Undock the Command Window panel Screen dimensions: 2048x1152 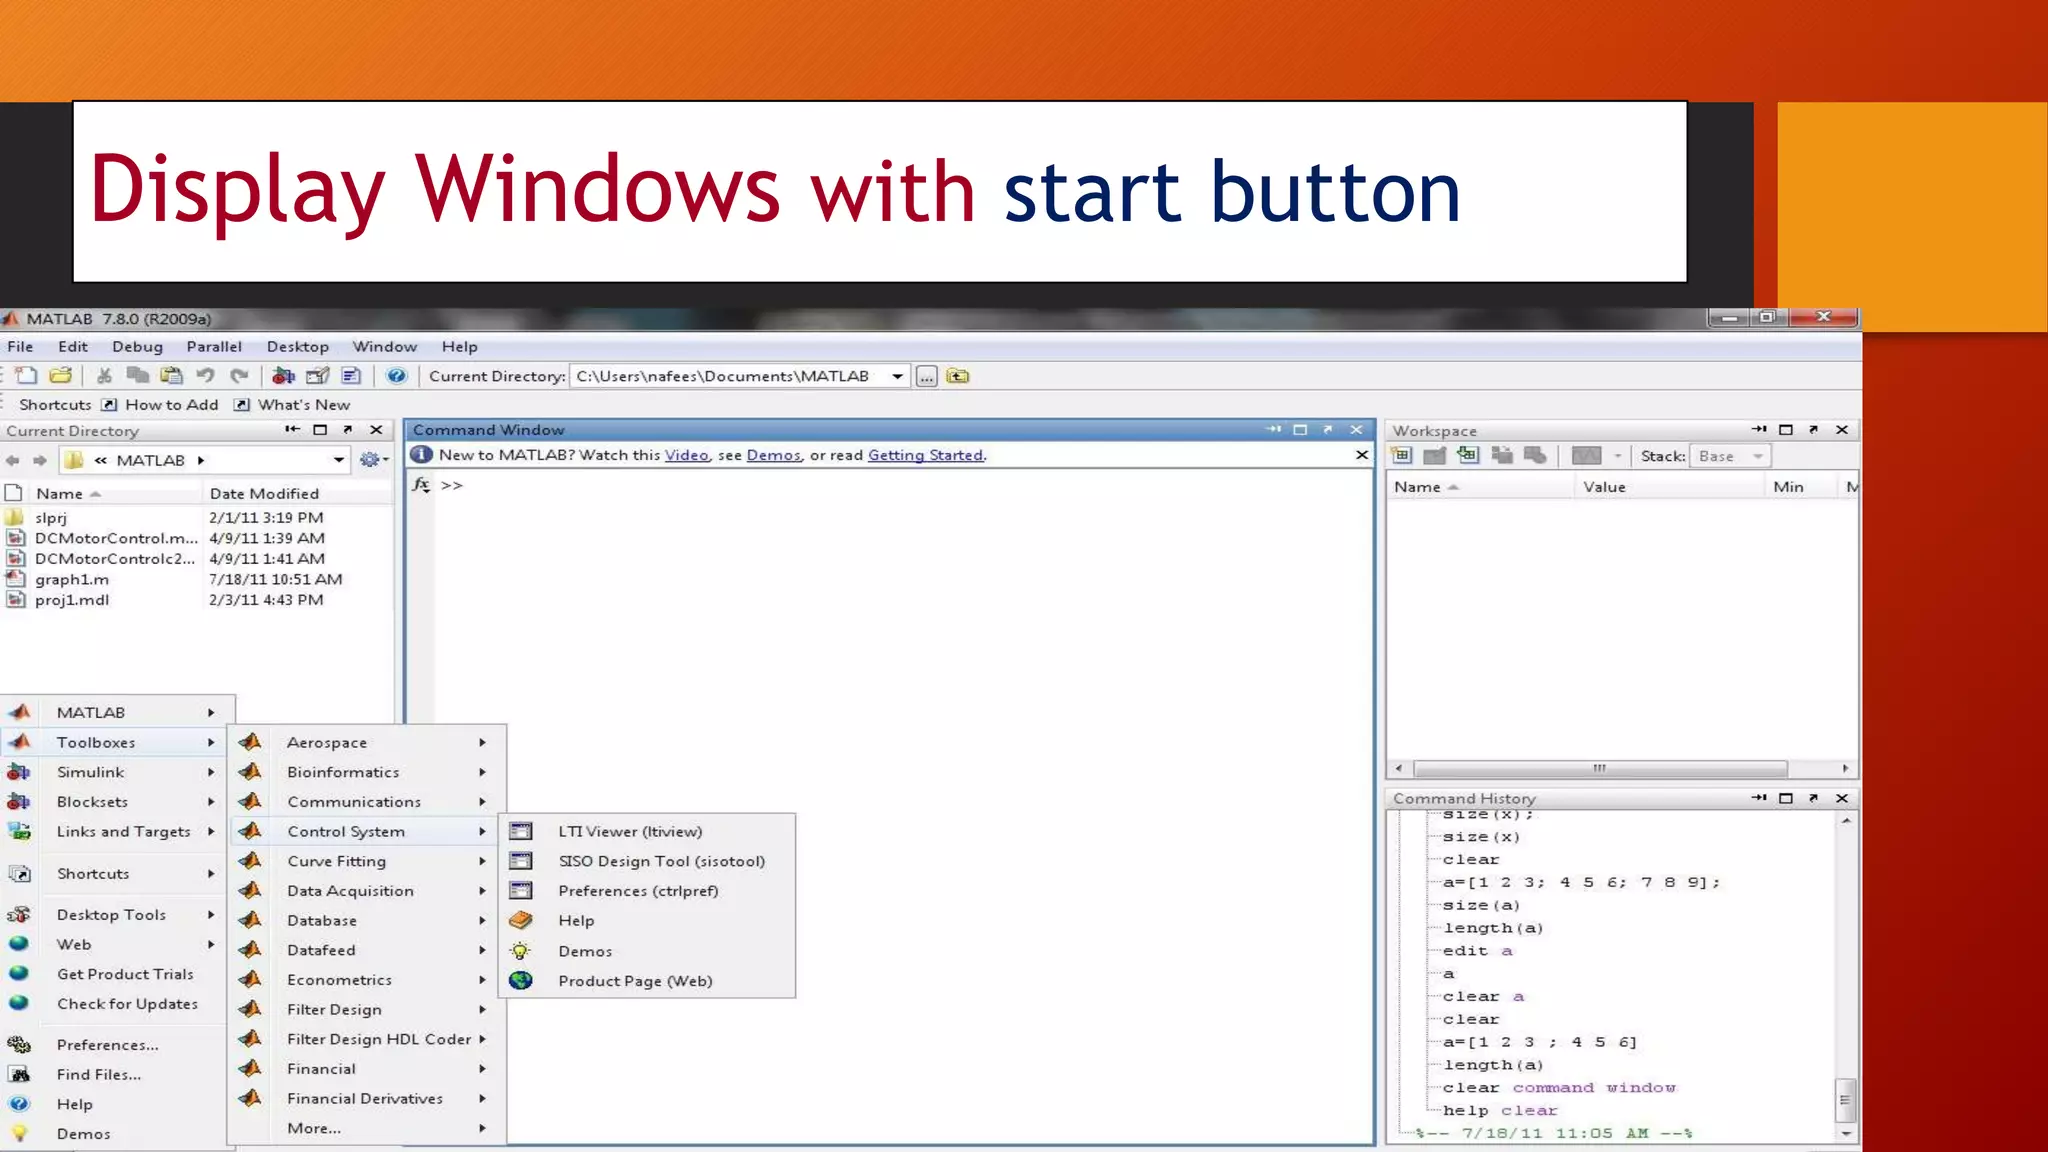click(1328, 430)
